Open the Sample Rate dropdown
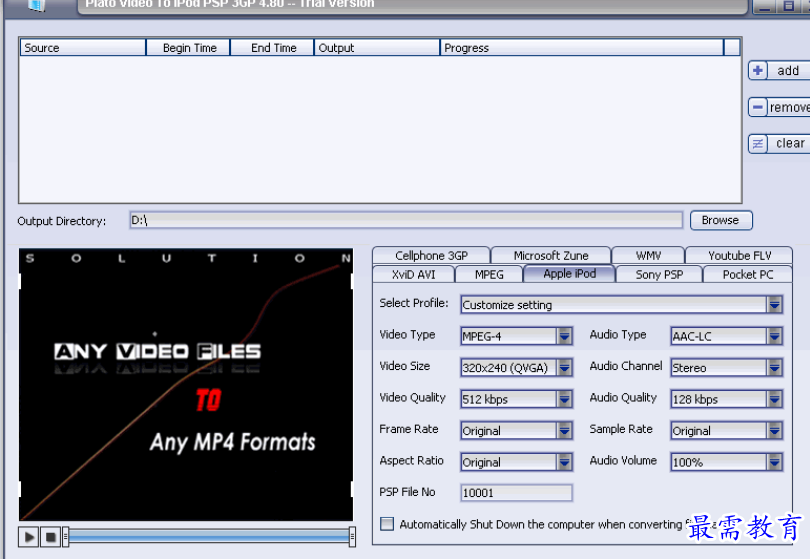 click(x=774, y=431)
